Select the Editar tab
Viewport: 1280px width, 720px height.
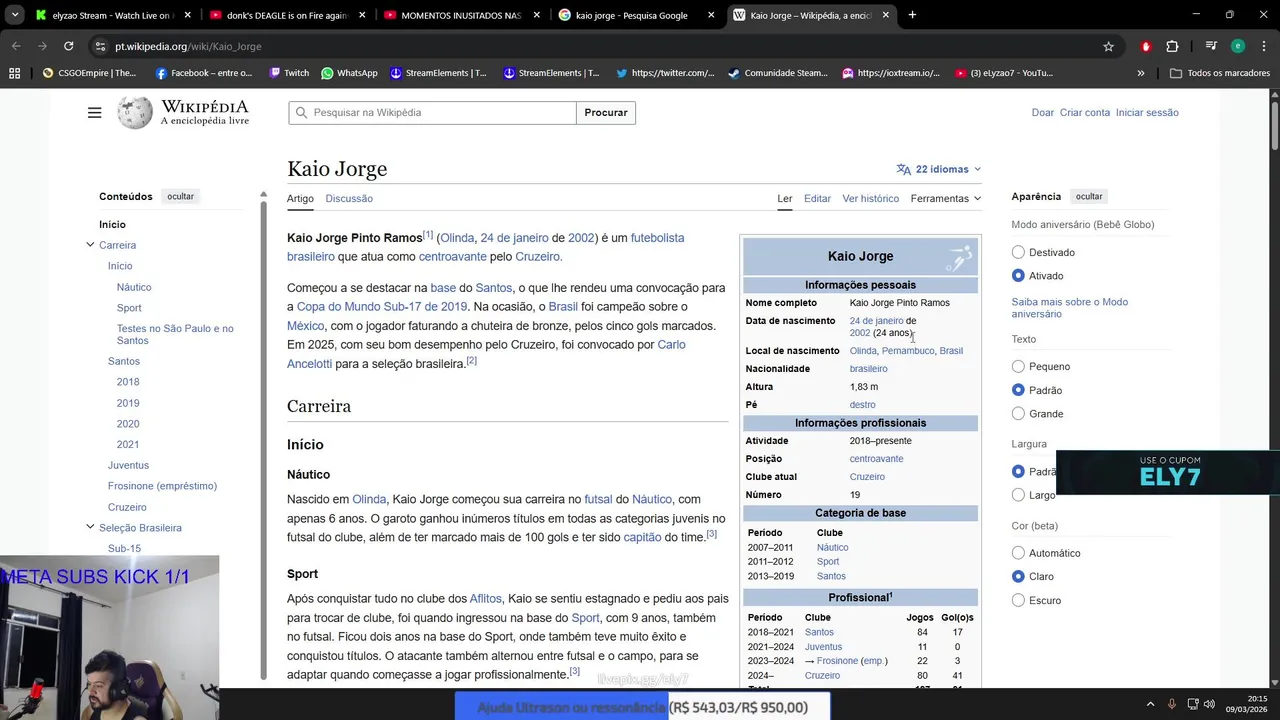tap(817, 198)
